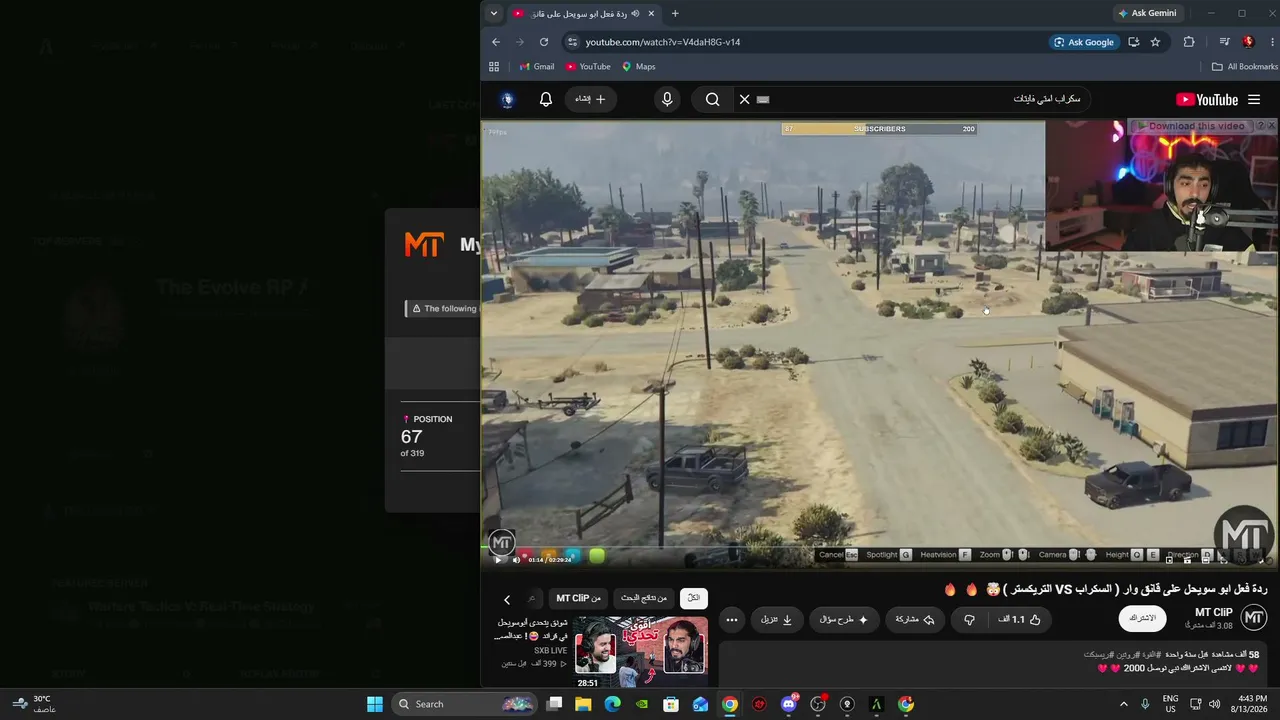This screenshot has width=1280, height=720.
Task: Open the All Bookmarks folder
Action: (x=1245, y=67)
